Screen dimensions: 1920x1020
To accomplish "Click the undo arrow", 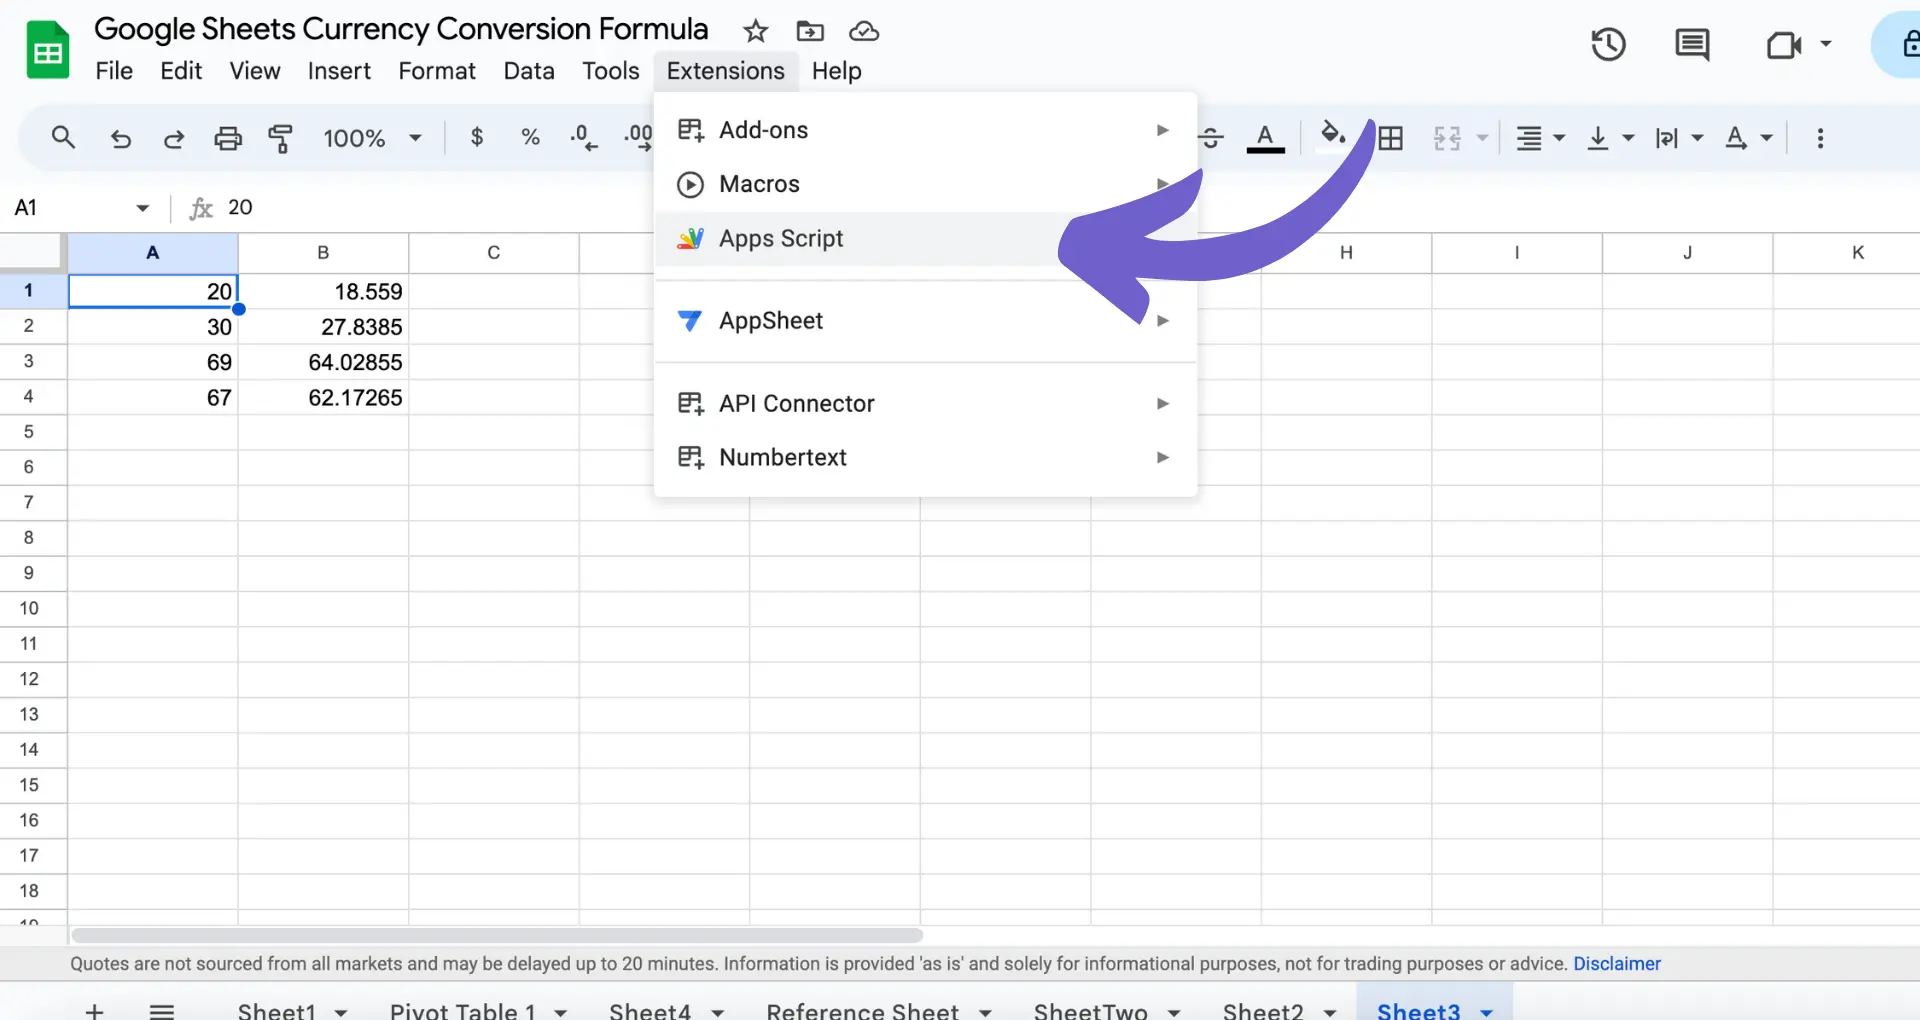I will (x=121, y=138).
